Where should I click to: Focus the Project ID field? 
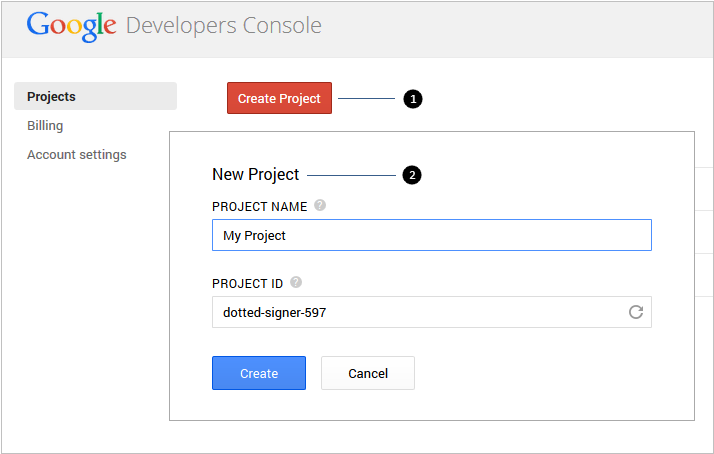(432, 312)
